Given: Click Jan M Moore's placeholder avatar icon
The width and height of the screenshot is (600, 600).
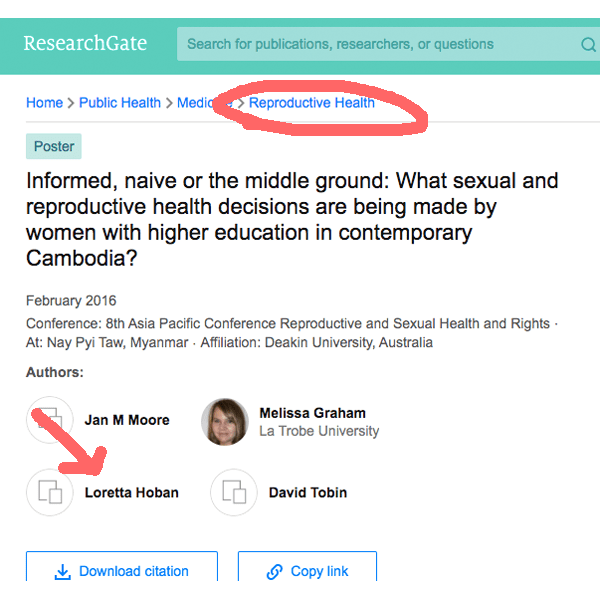Looking at the screenshot, I should point(50,421).
